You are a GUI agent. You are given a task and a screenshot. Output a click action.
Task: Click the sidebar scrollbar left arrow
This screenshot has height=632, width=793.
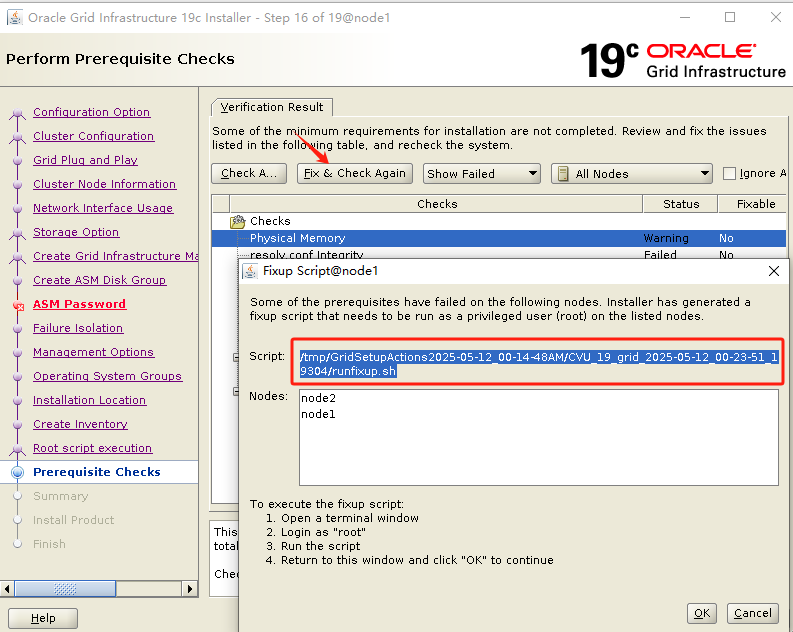coord(7,589)
